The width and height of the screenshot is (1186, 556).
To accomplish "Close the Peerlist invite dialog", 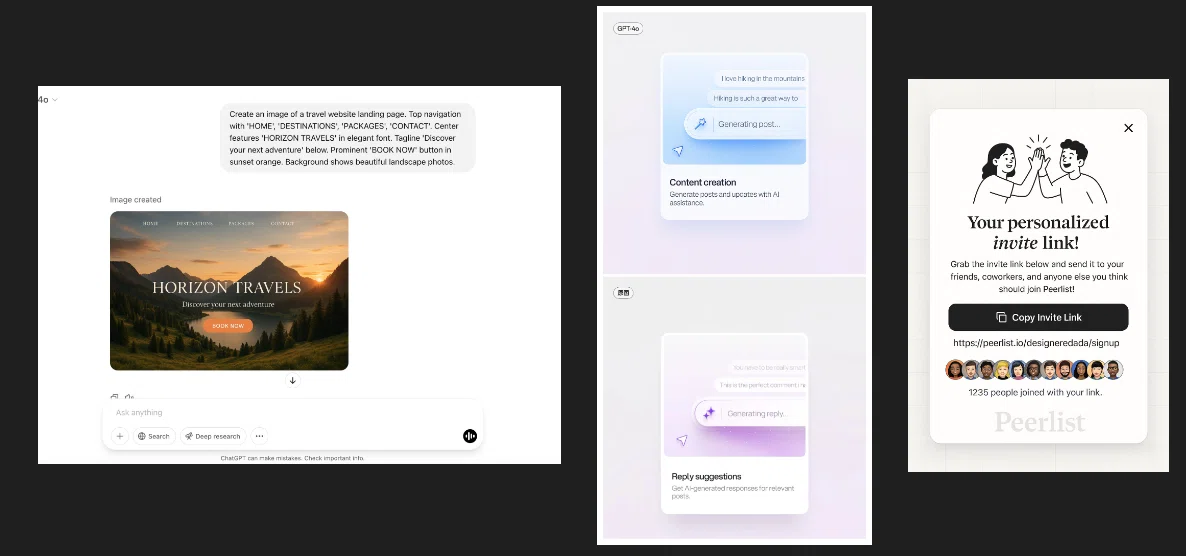I will (x=1129, y=128).
